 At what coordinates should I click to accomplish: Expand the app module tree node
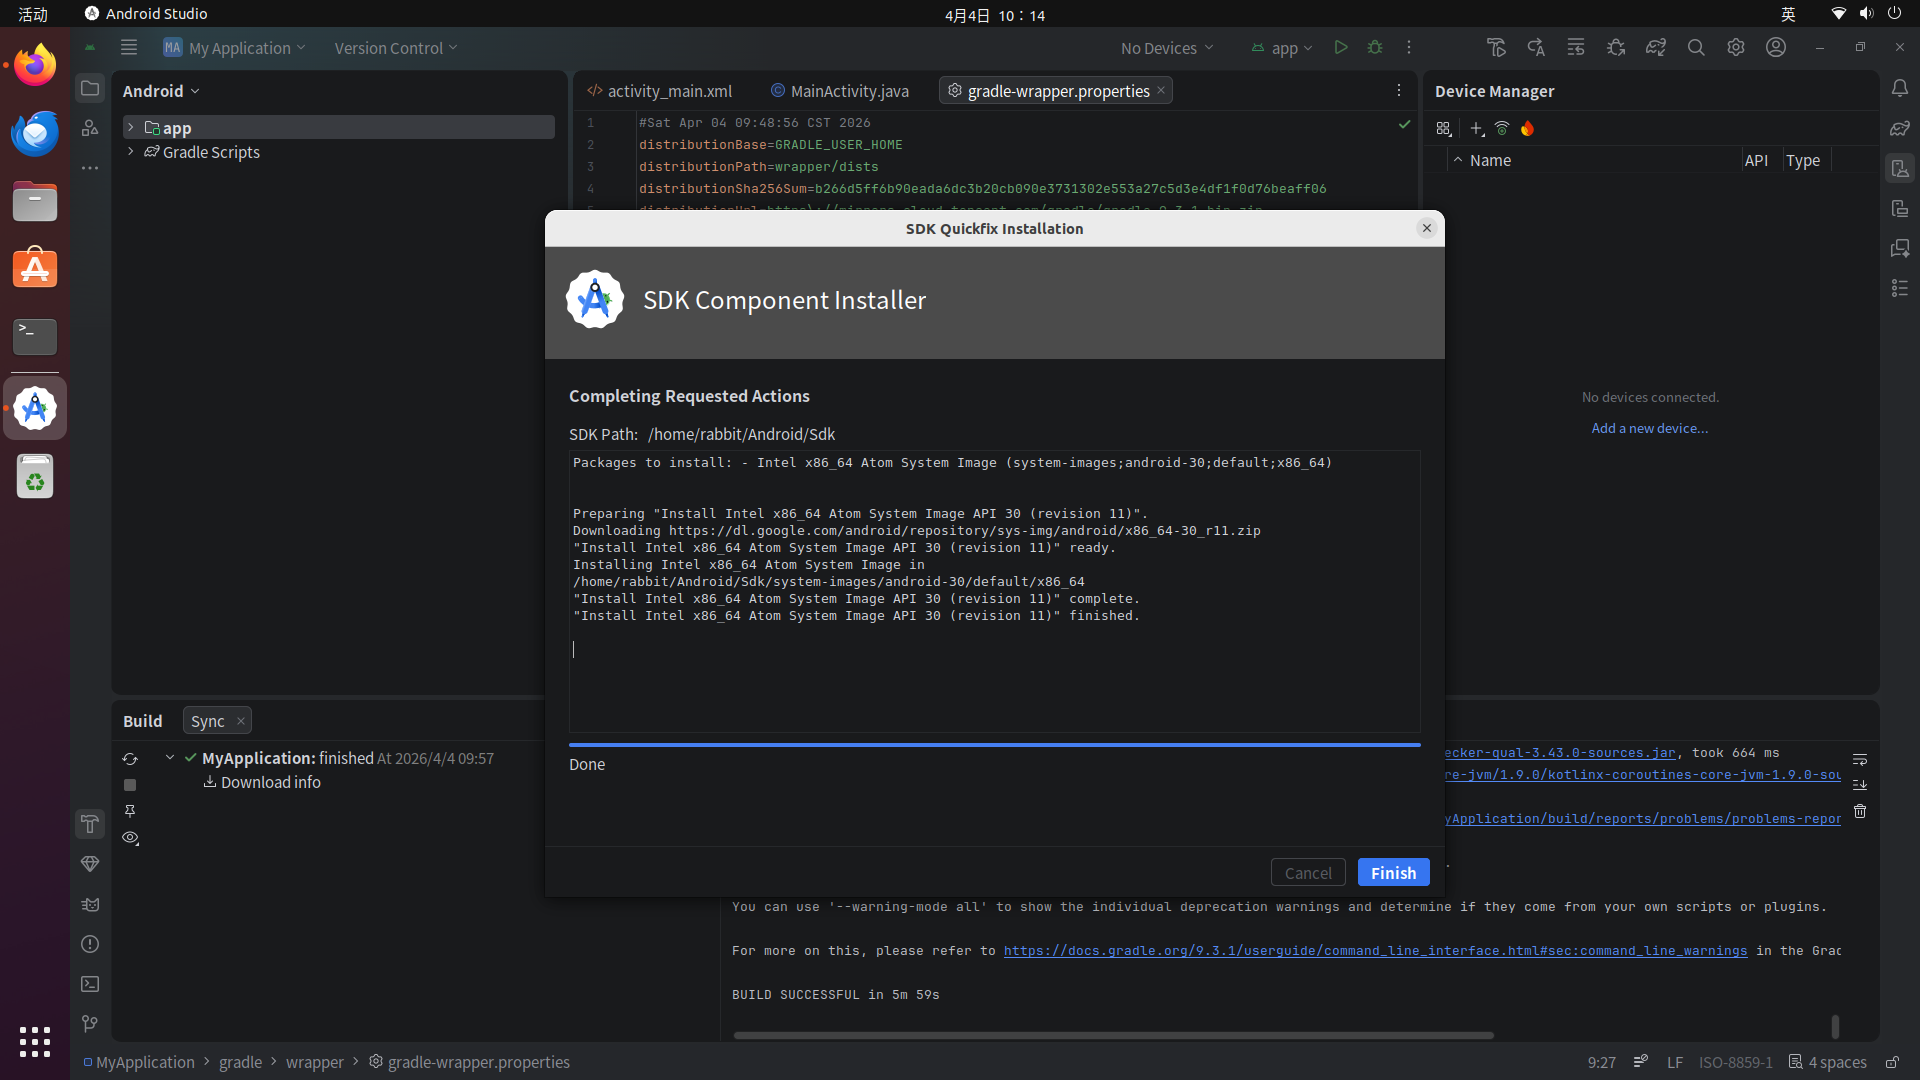coord(130,127)
